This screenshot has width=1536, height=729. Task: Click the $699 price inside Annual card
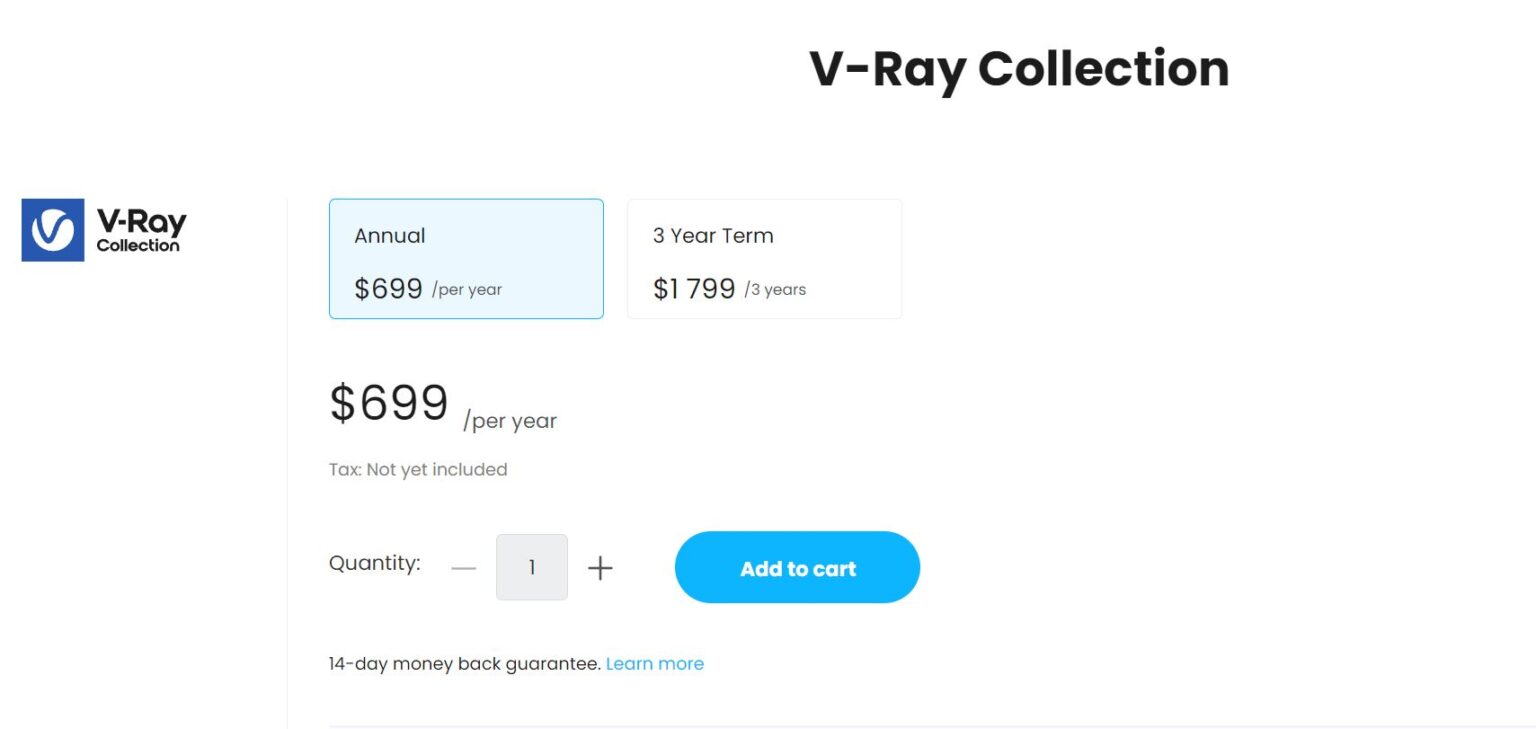(x=389, y=289)
